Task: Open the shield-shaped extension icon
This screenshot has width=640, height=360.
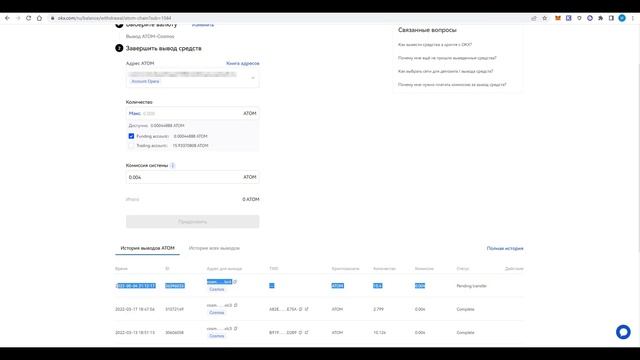Action: click(579, 18)
